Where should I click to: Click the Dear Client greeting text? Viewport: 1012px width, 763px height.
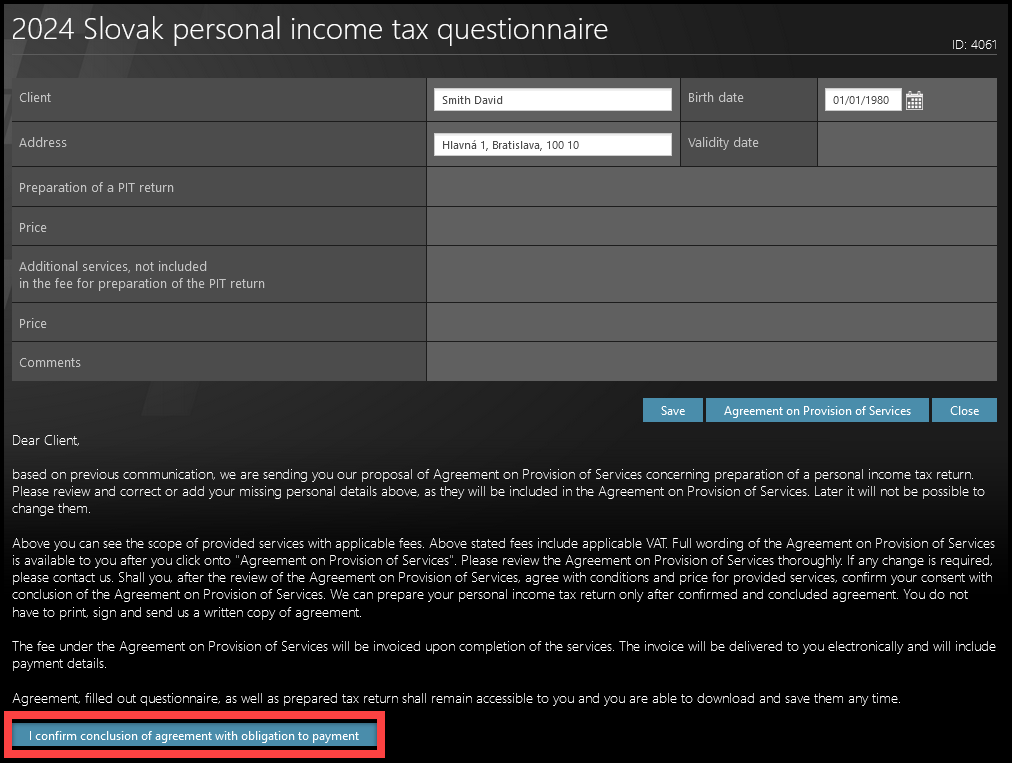click(45, 440)
